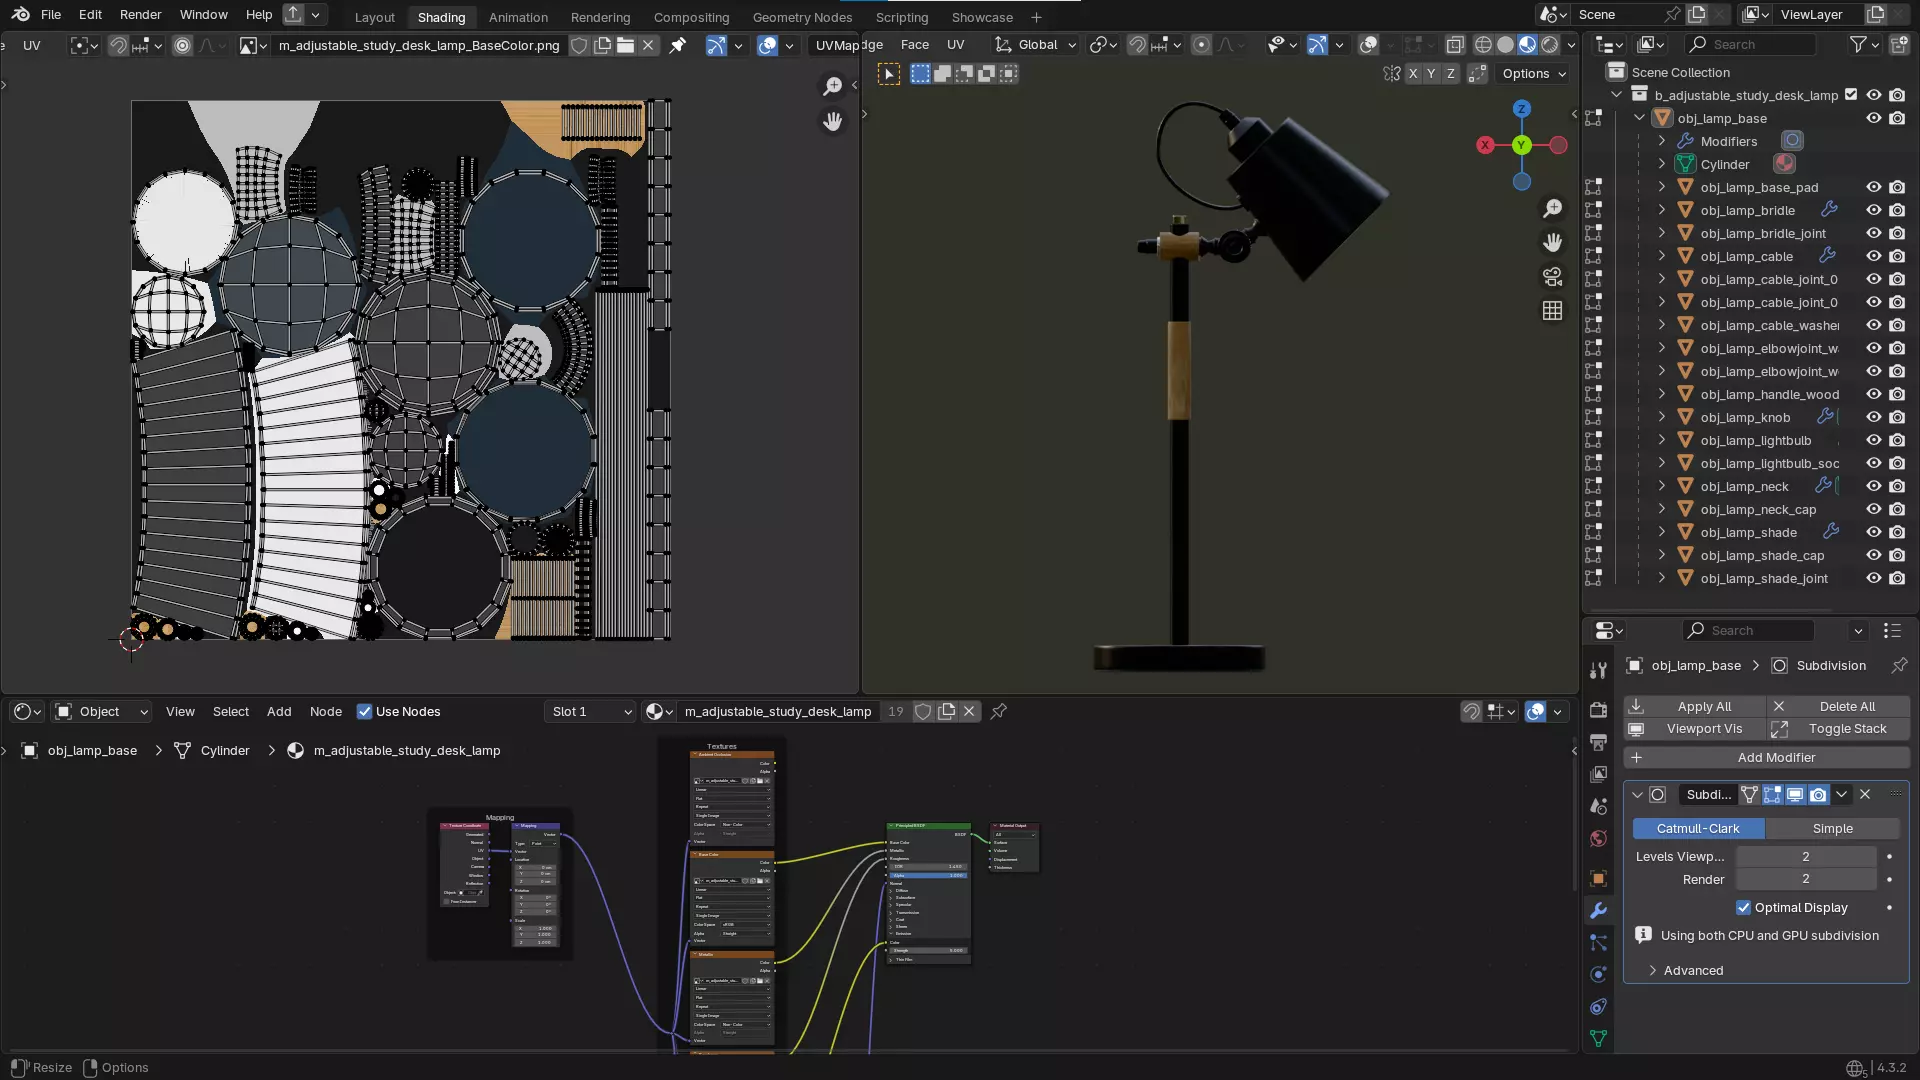Open the Render properties tab icon
Viewport: 1920px width, 1080px height.
(x=1598, y=710)
